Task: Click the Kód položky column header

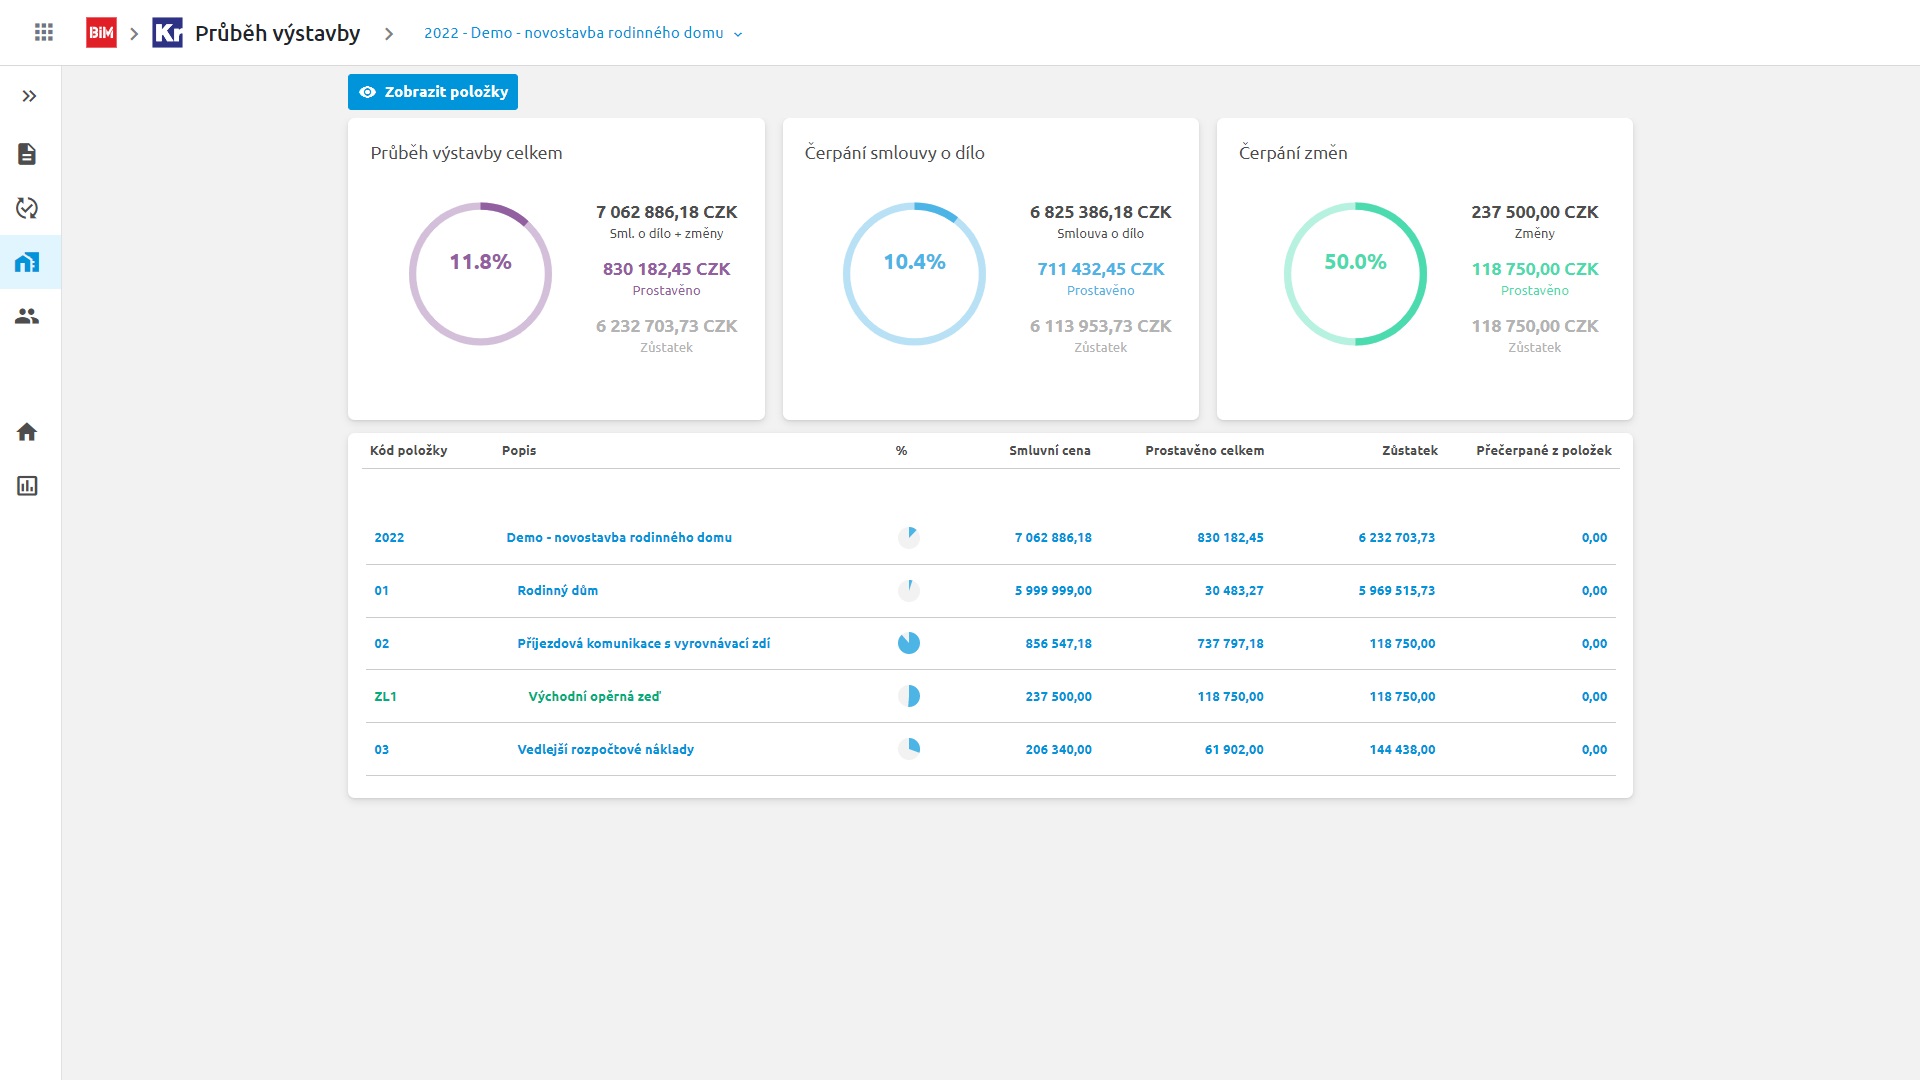Action: pos(408,451)
